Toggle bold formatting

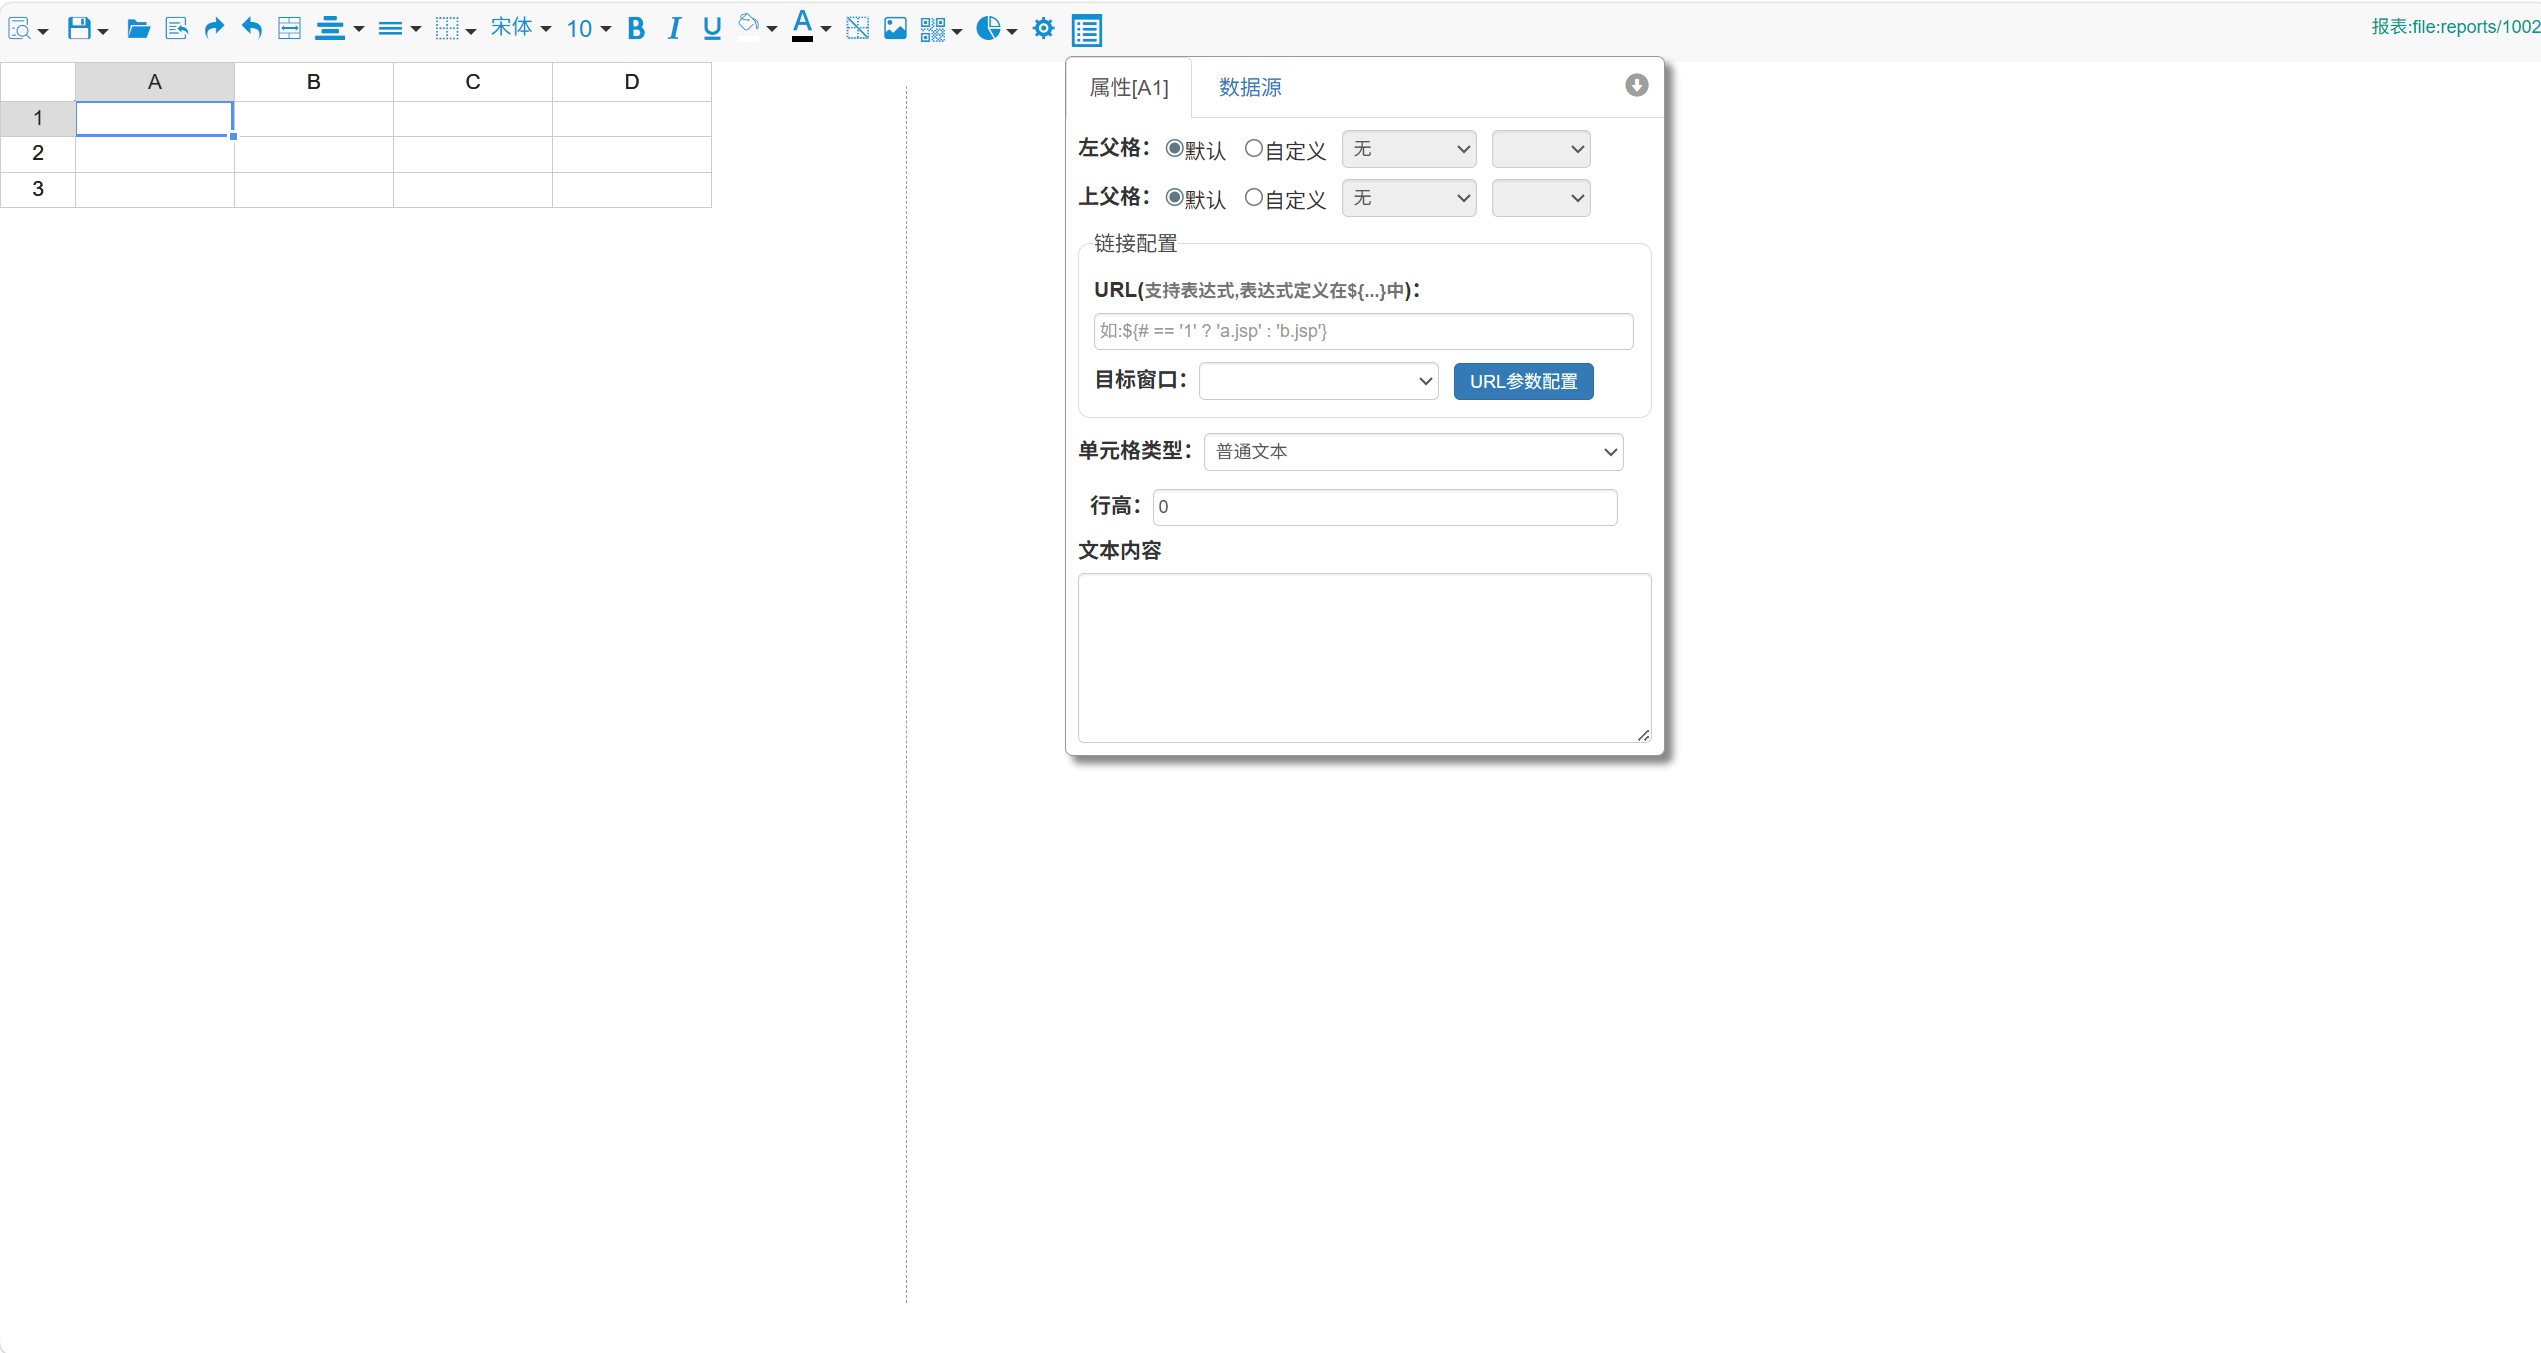(636, 29)
